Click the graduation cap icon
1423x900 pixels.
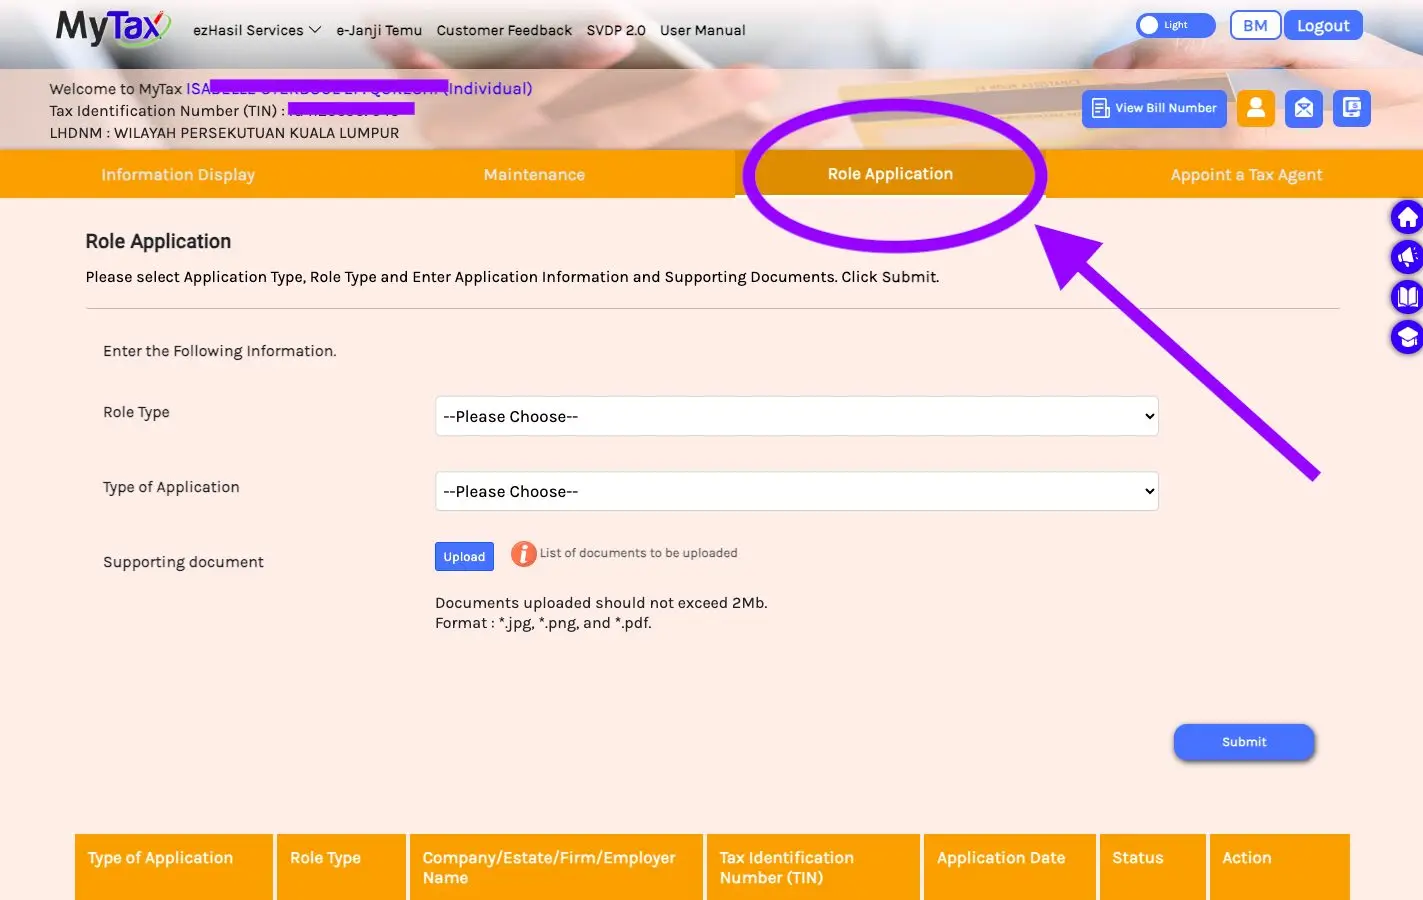[1407, 337]
